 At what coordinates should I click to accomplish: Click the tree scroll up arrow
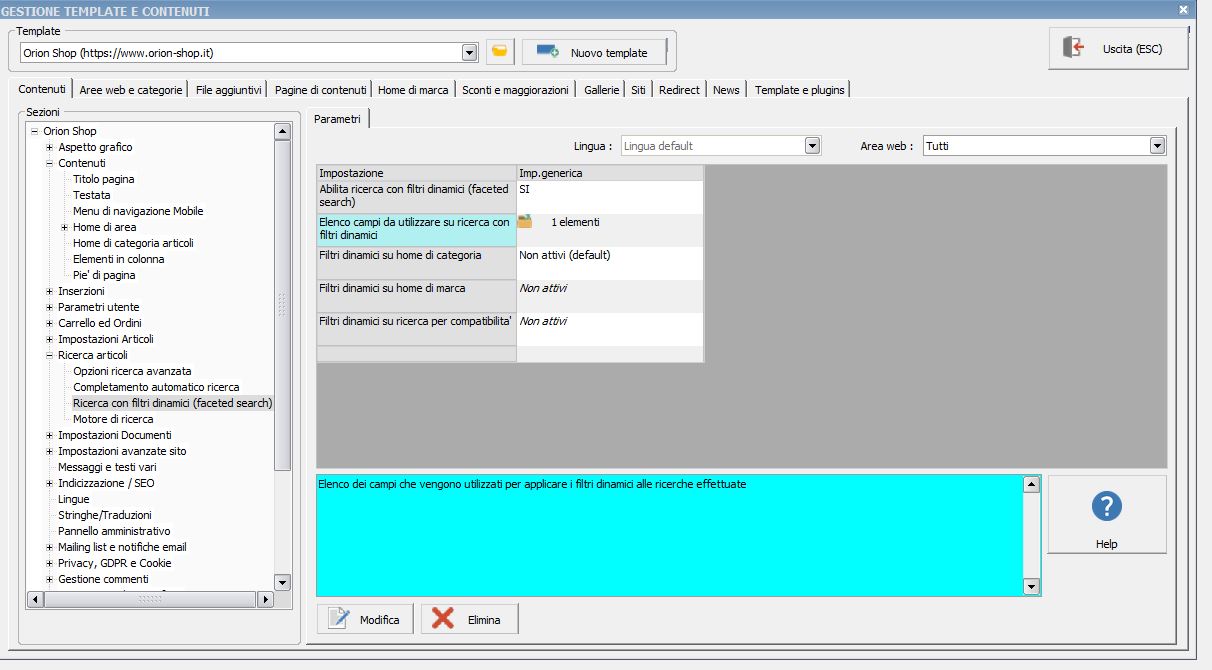click(x=282, y=132)
